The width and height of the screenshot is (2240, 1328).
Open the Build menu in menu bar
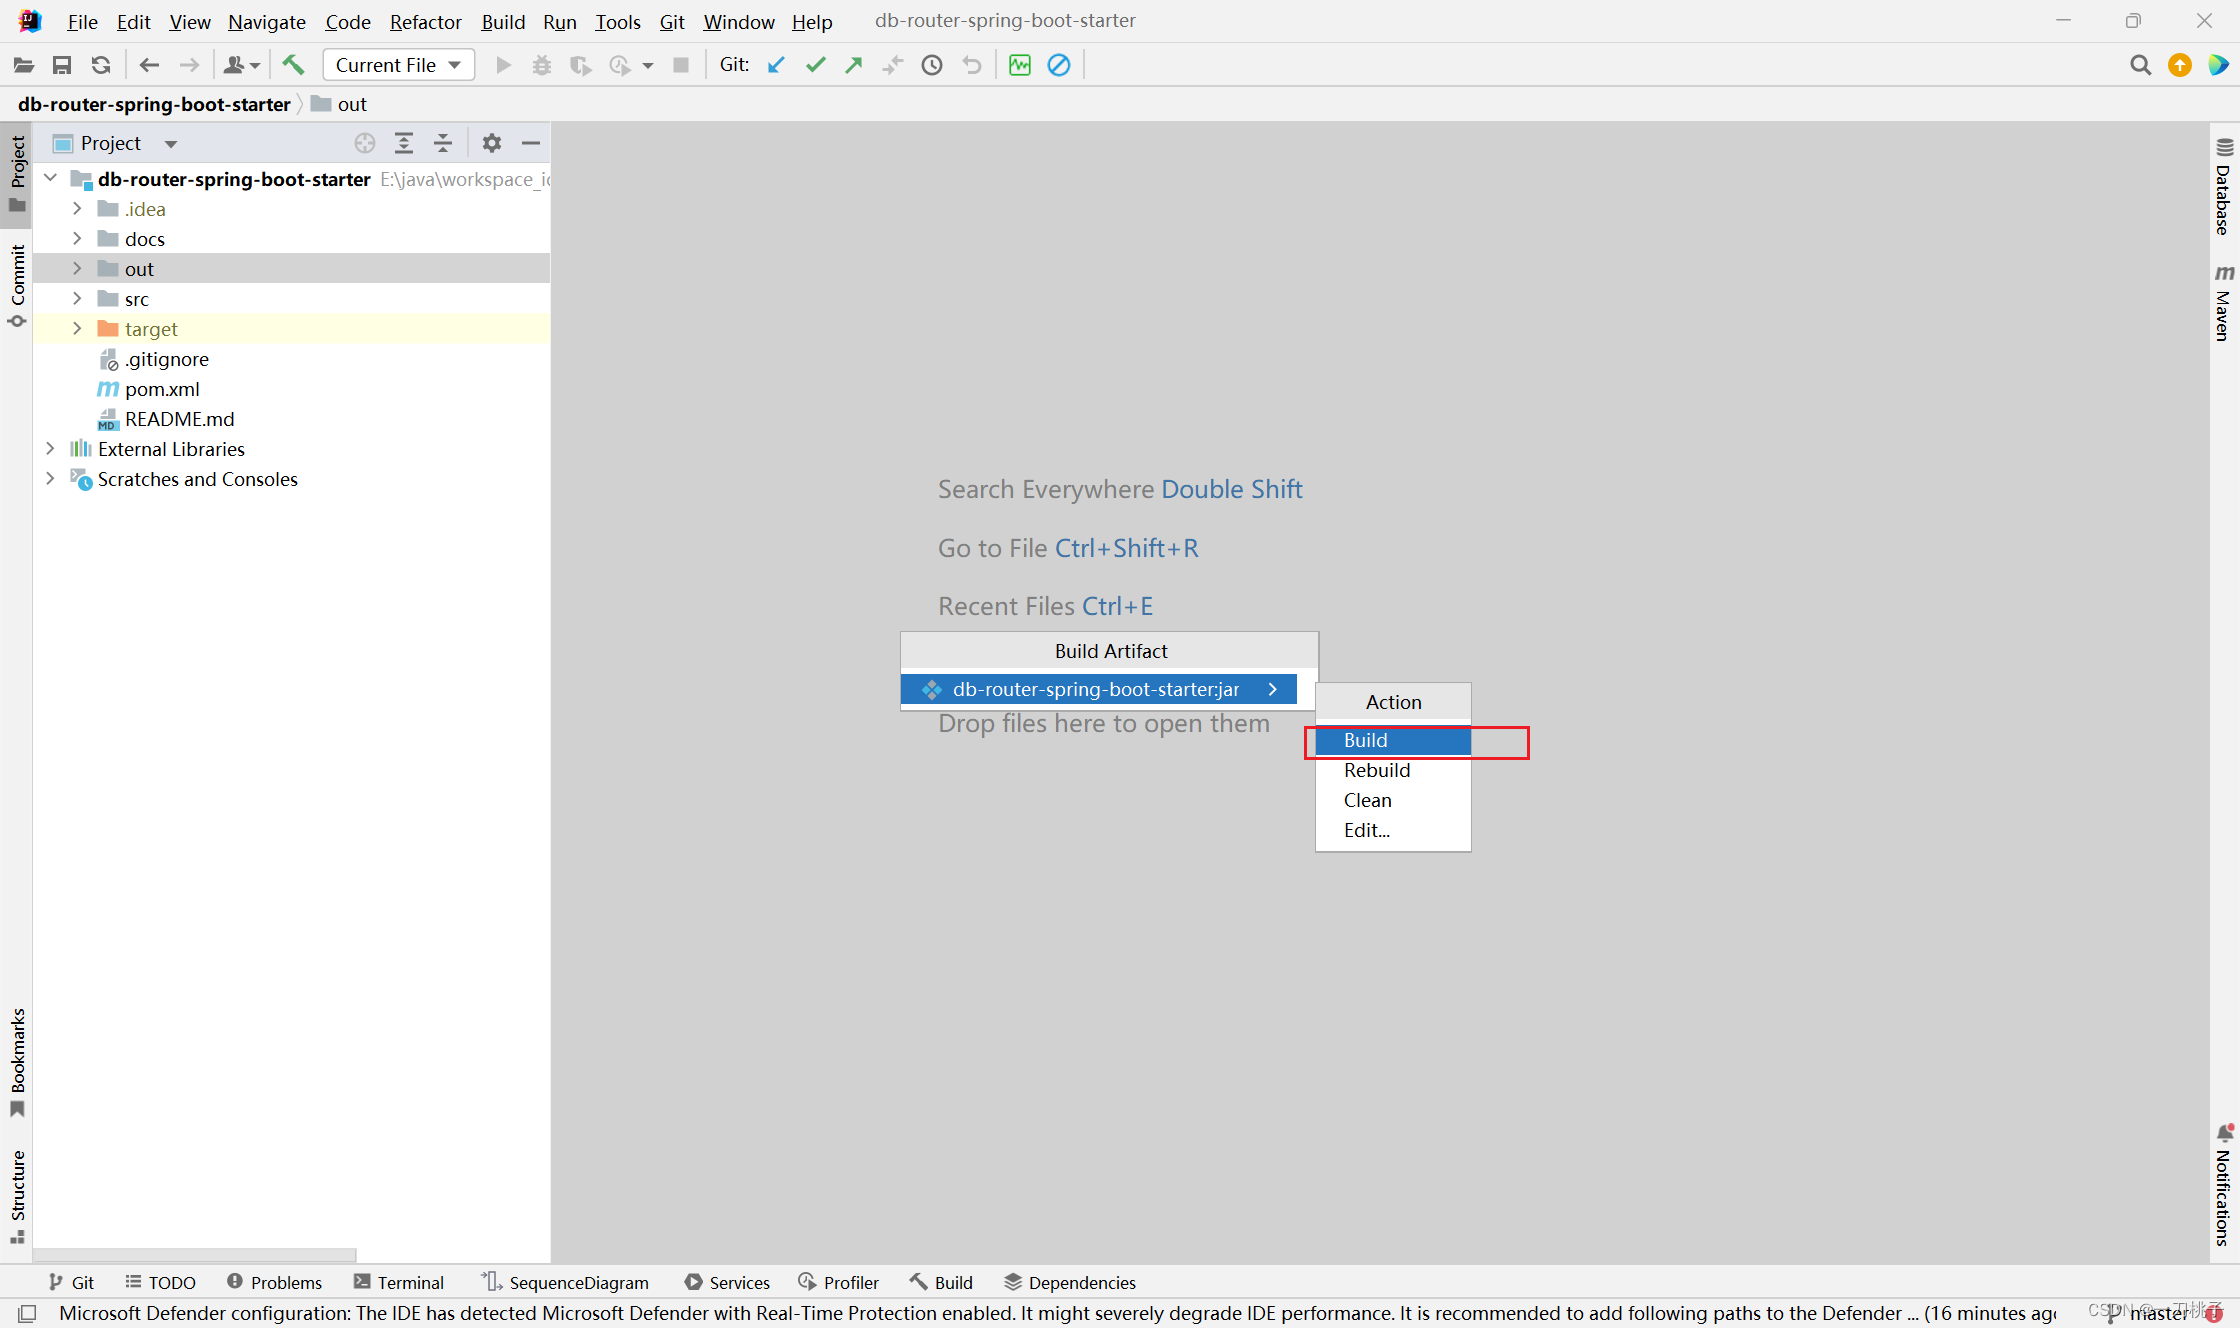503,21
